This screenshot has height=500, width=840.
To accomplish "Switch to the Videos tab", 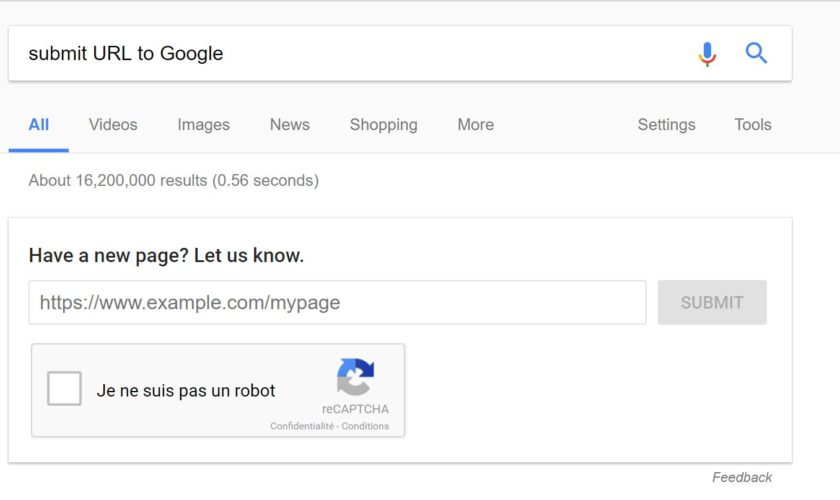I will [x=113, y=125].
